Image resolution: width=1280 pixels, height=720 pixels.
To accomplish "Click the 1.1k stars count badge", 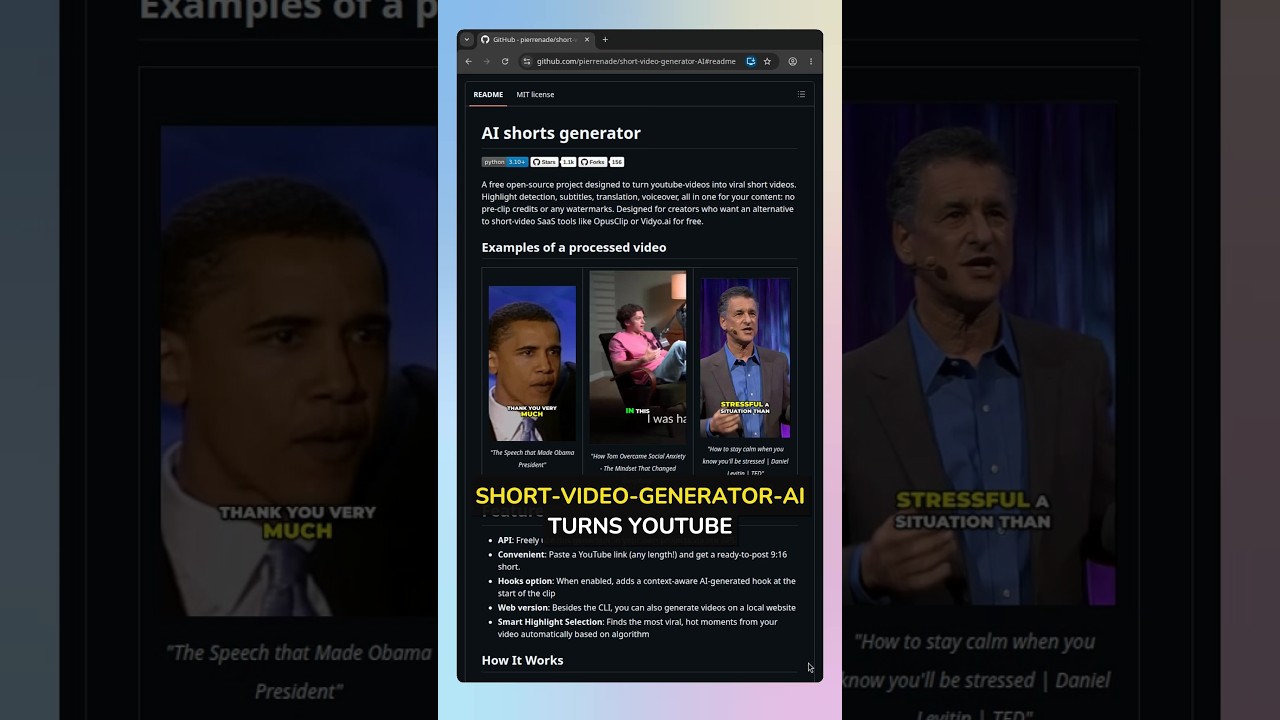I will [568, 162].
